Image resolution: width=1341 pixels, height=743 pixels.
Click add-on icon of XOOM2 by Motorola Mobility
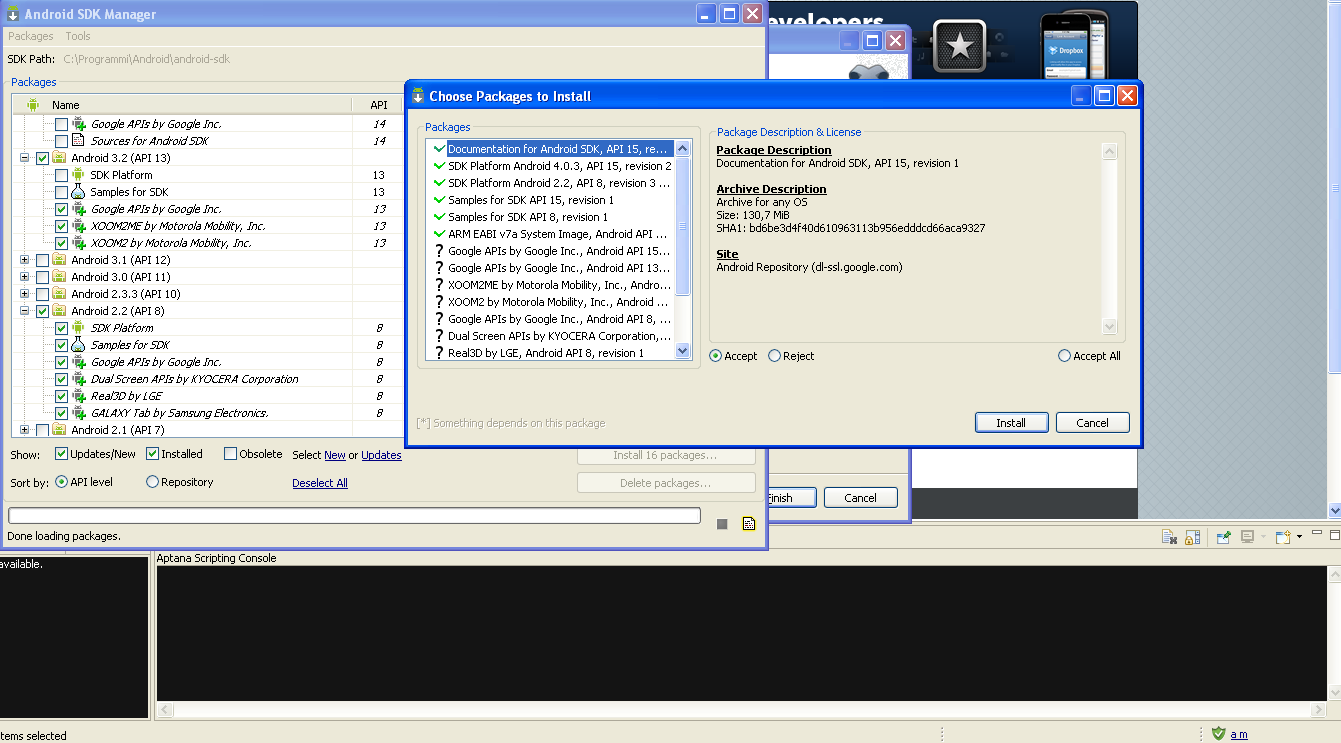pyautogui.click(x=79, y=243)
